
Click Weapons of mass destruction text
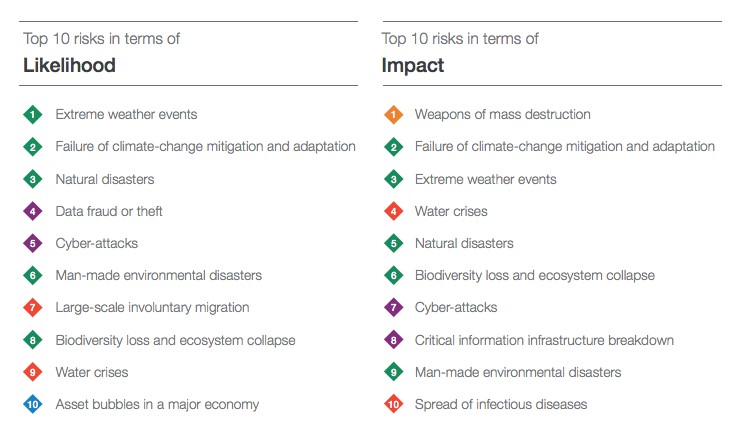coord(502,114)
